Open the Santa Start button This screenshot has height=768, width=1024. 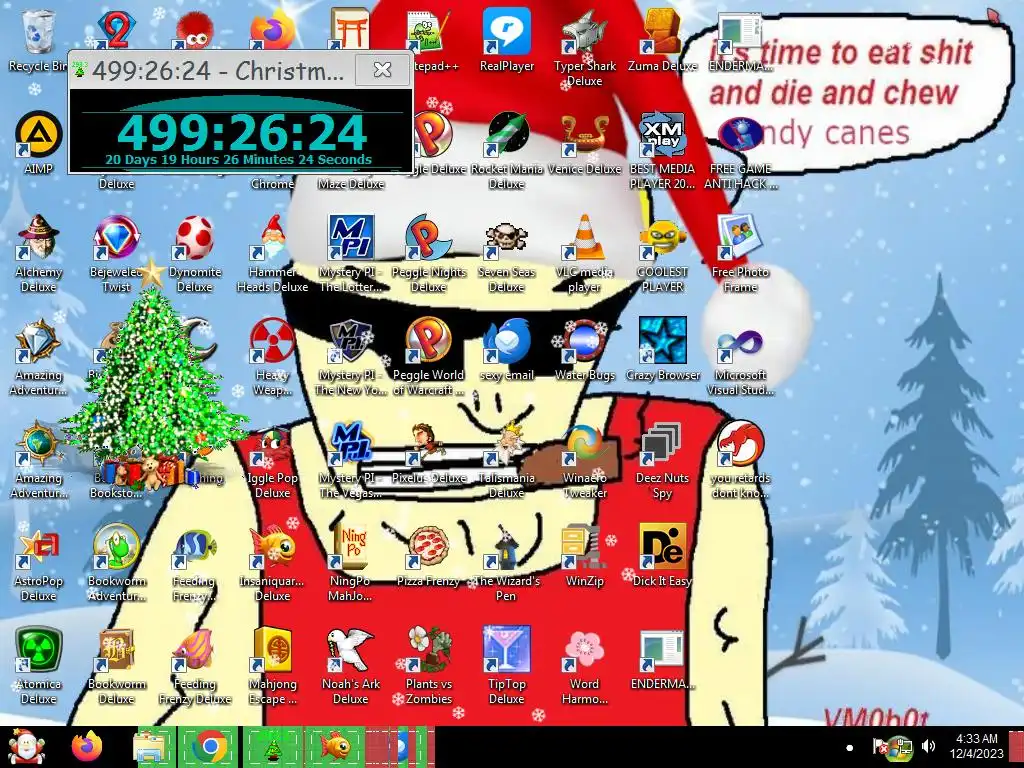coord(26,747)
